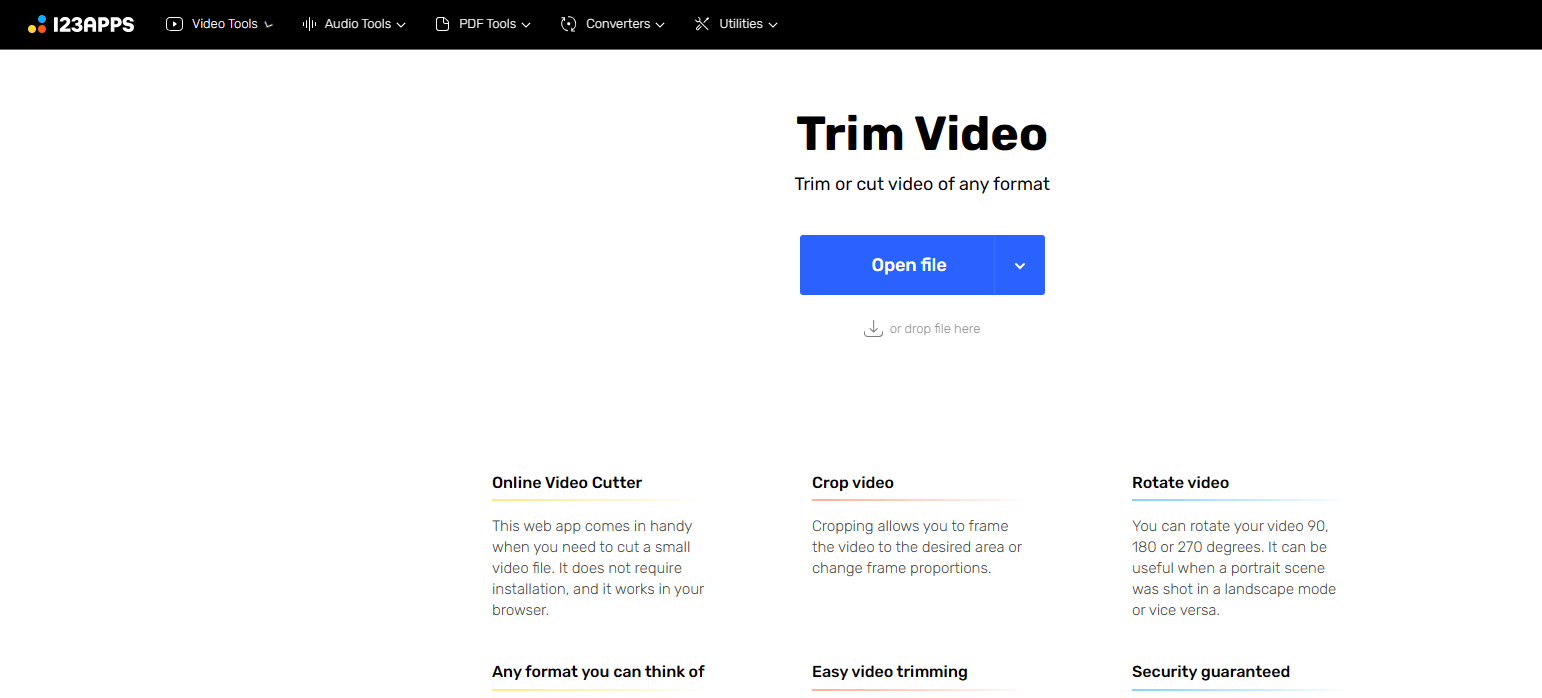Screen dimensions: 1542x698
Task: Click the Crop video section title
Action: [x=853, y=483]
